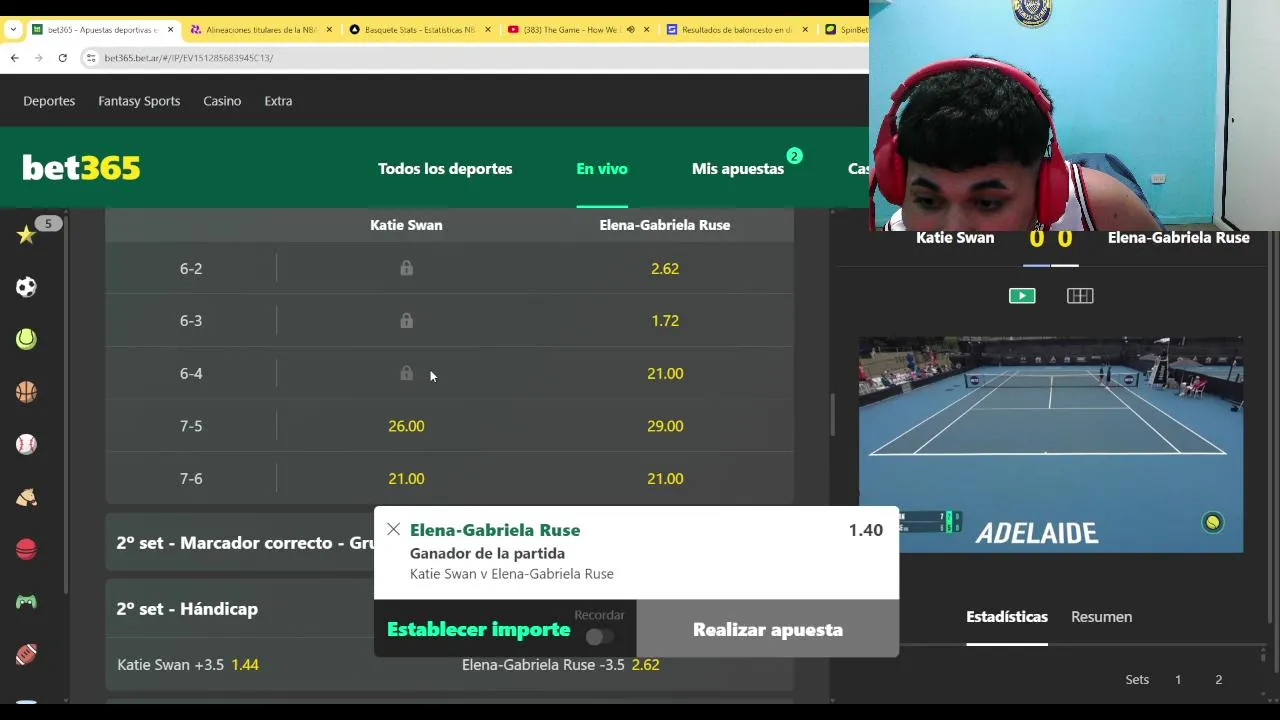The height and width of the screenshot is (720, 1280).
Task: Close the Basquete Stats tab
Action: (488, 30)
